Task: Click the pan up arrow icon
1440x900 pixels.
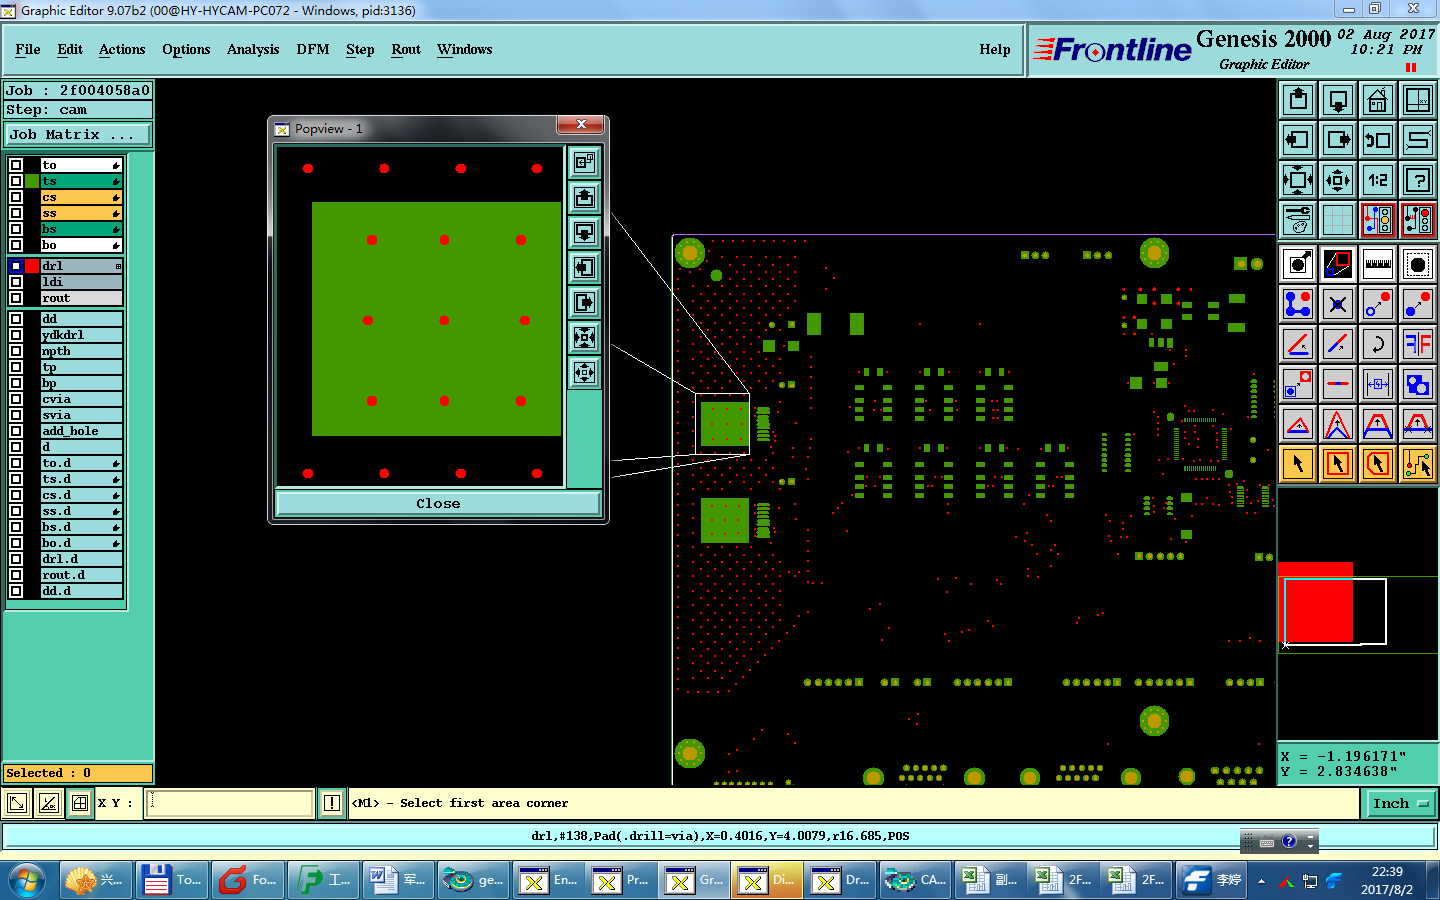Action: pyautogui.click(x=1298, y=100)
